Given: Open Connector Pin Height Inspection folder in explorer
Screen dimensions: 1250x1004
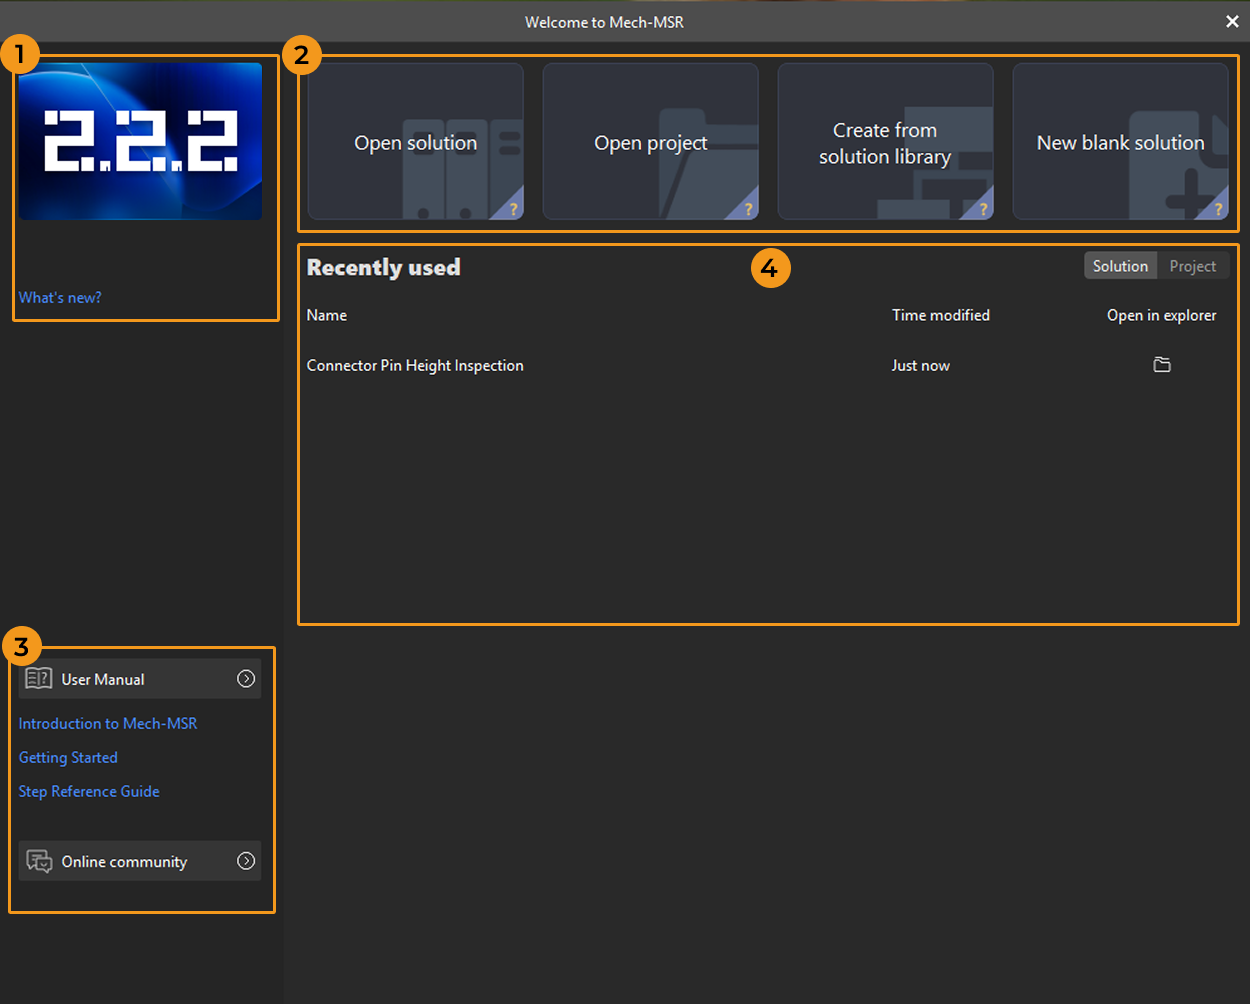Looking at the screenshot, I should click(1162, 365).
